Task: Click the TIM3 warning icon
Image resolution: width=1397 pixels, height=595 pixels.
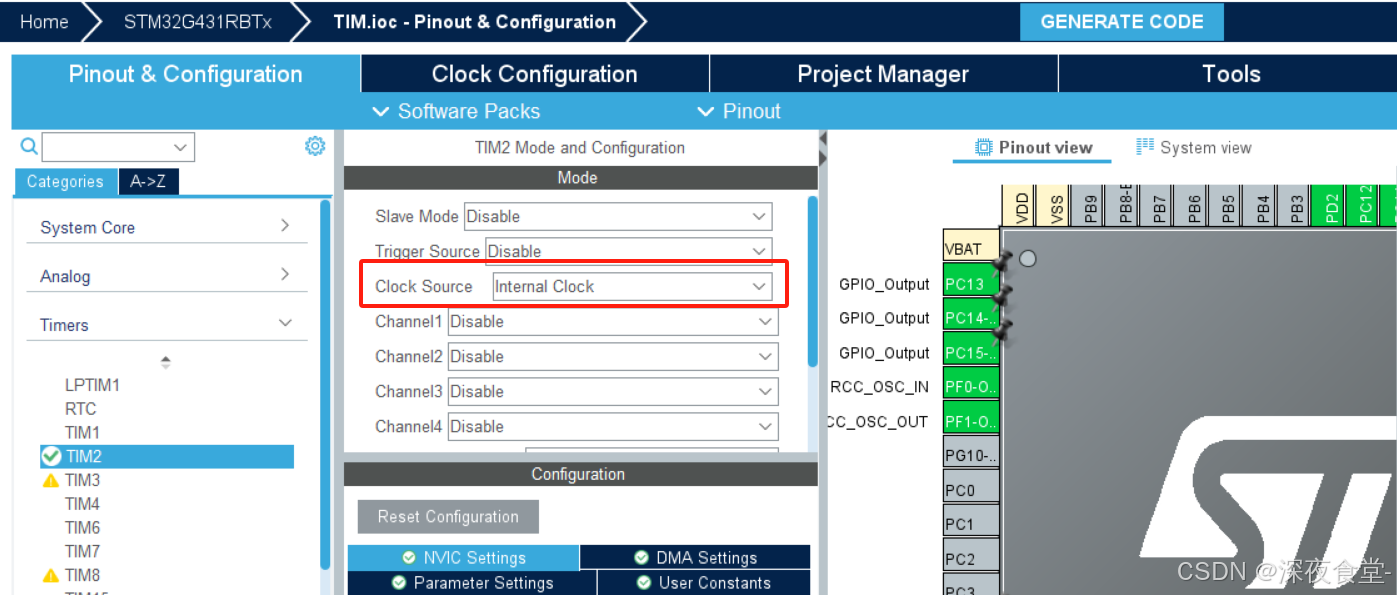Action: (51, 481)
